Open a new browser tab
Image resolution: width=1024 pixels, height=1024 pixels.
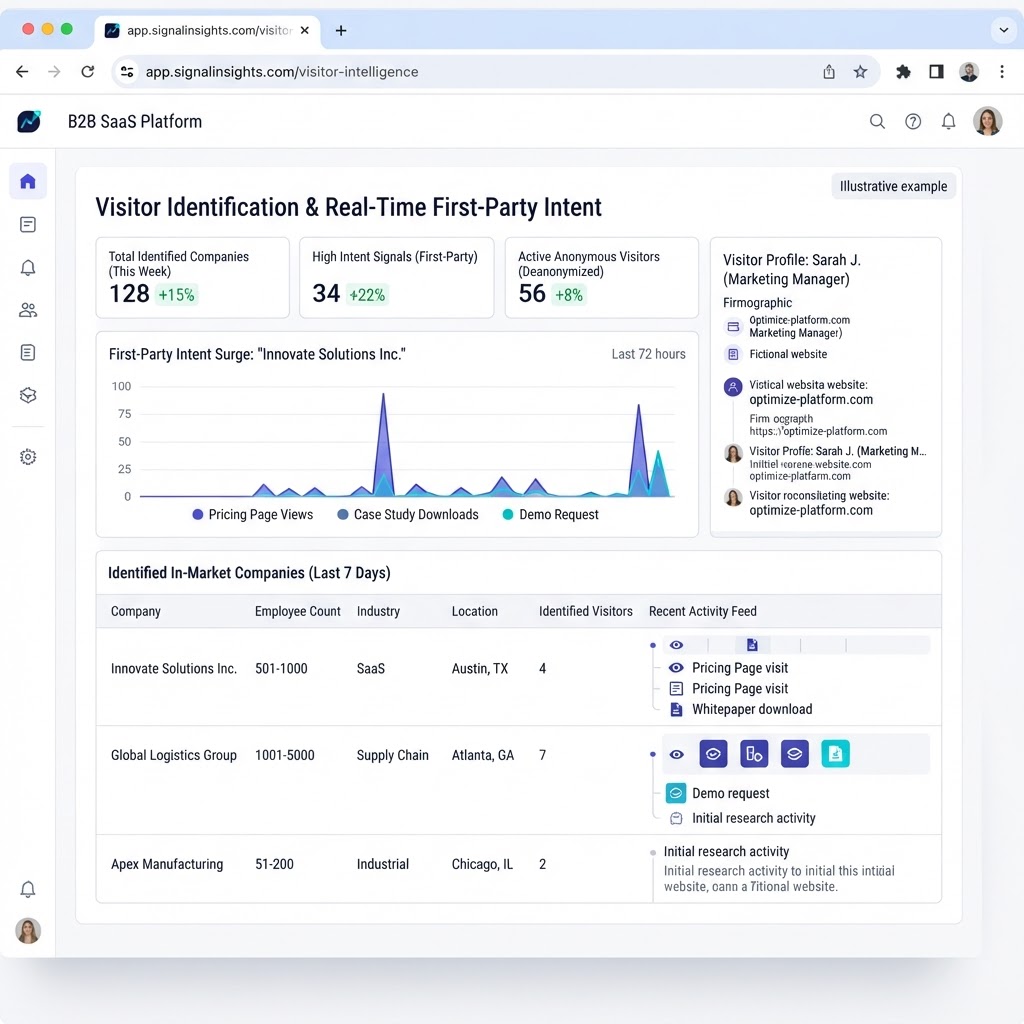[x=341, y=31]
